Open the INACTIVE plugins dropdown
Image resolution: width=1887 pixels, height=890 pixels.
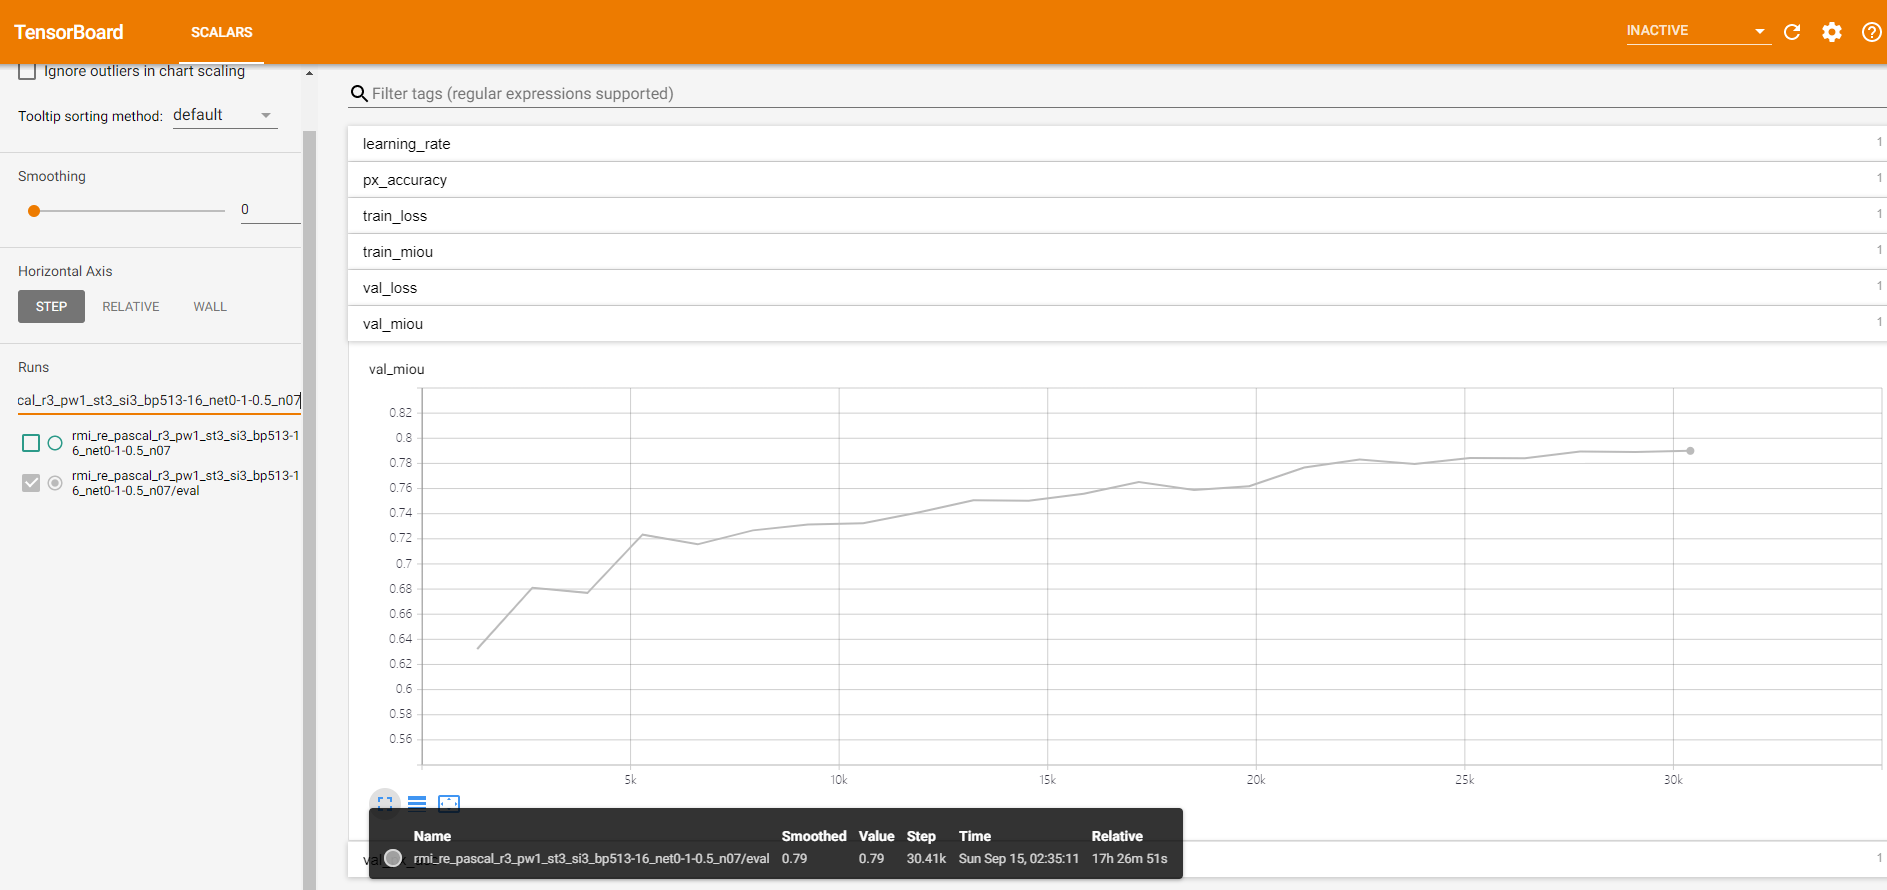1698,31
